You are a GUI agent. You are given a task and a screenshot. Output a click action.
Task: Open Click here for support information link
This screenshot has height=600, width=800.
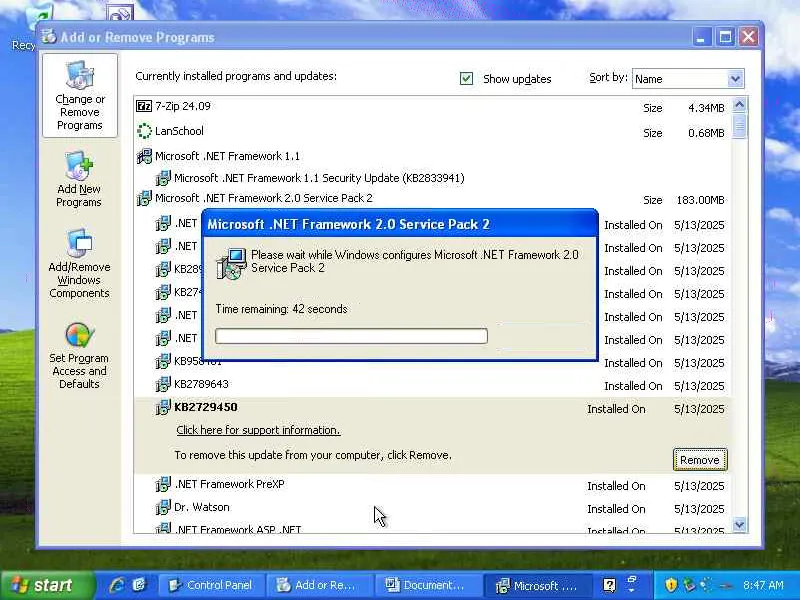click(258, 430)
